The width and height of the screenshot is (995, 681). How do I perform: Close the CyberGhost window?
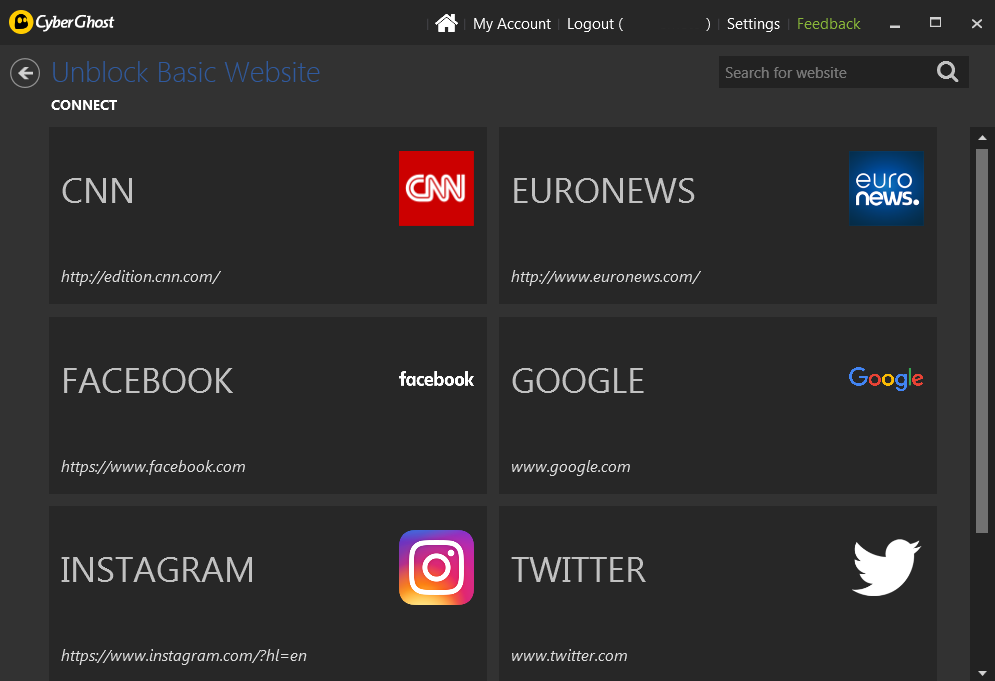tap(977, 23)
